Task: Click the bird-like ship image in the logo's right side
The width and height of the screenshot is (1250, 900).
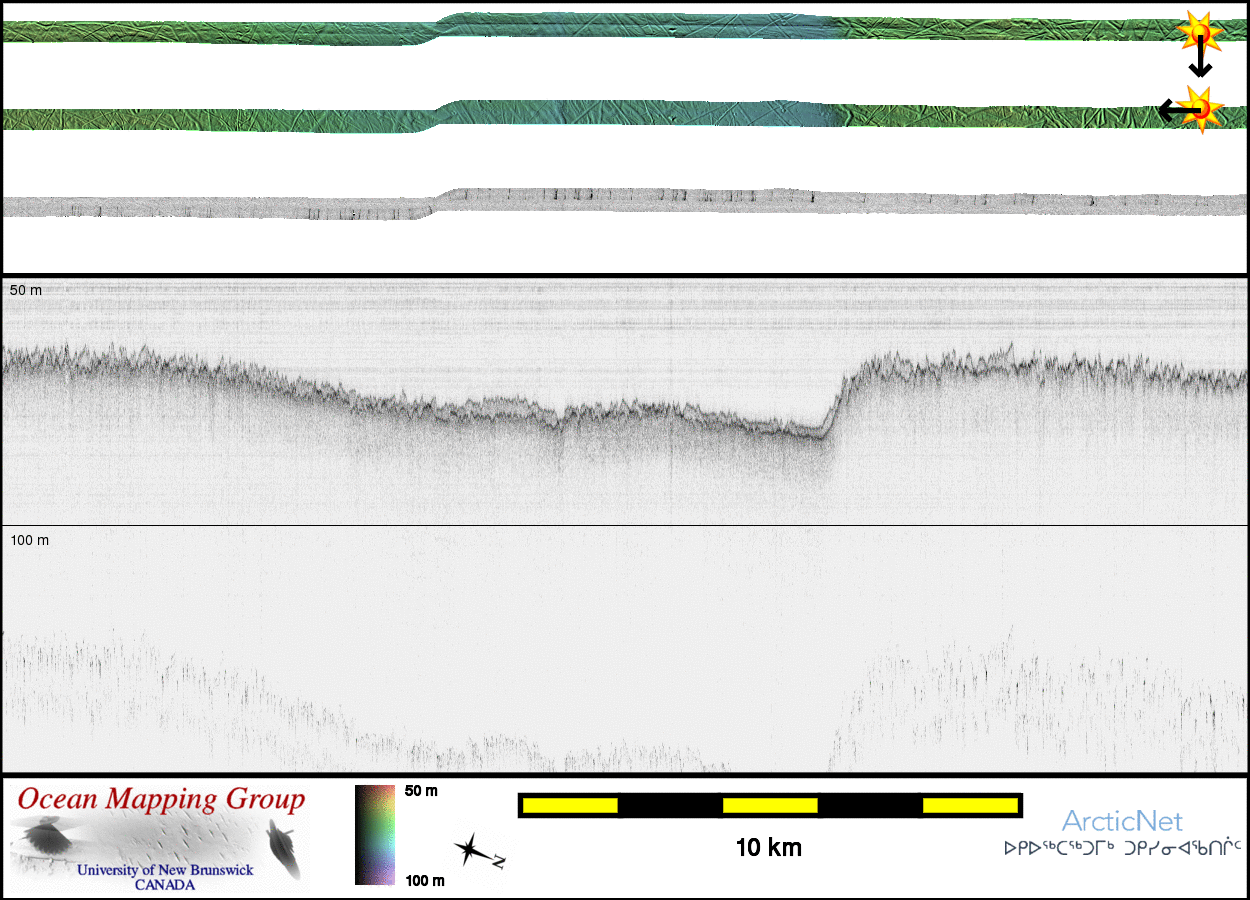Action: (x=282, y=848)
